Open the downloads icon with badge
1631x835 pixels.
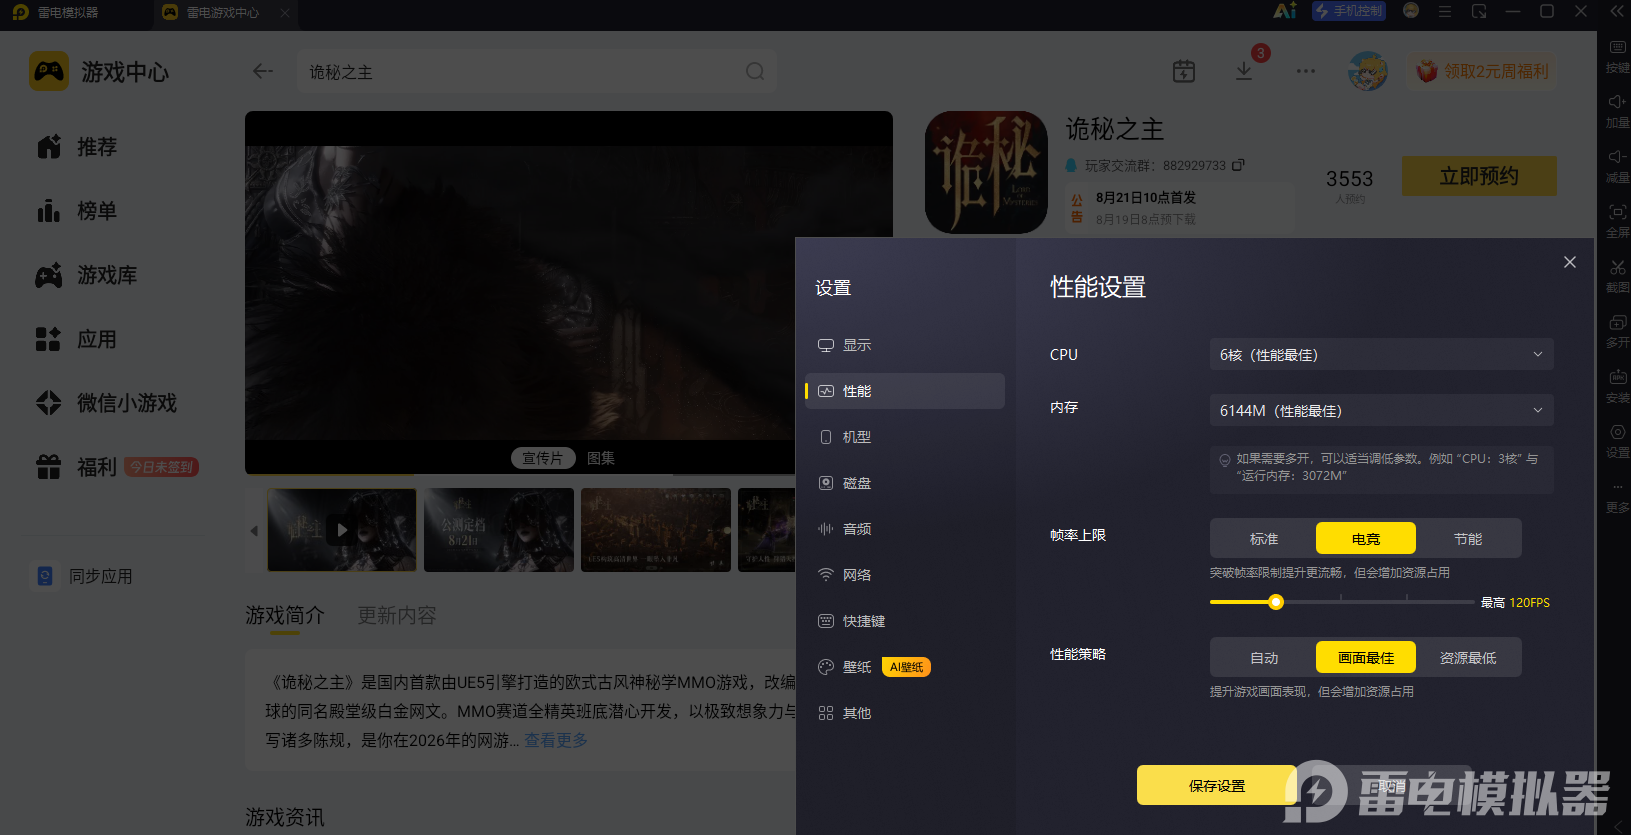(x=1244, y=71)
